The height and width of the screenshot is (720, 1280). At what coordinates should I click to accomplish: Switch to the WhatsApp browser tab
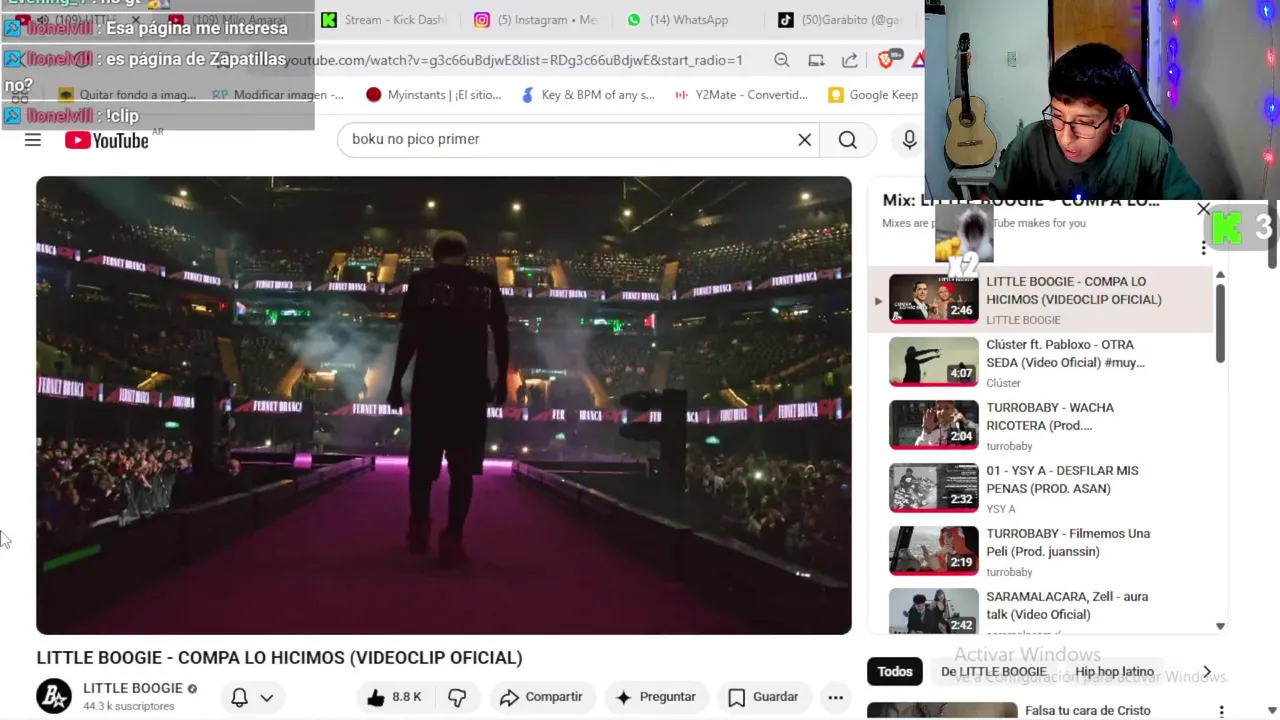click(x=680, y=20)
